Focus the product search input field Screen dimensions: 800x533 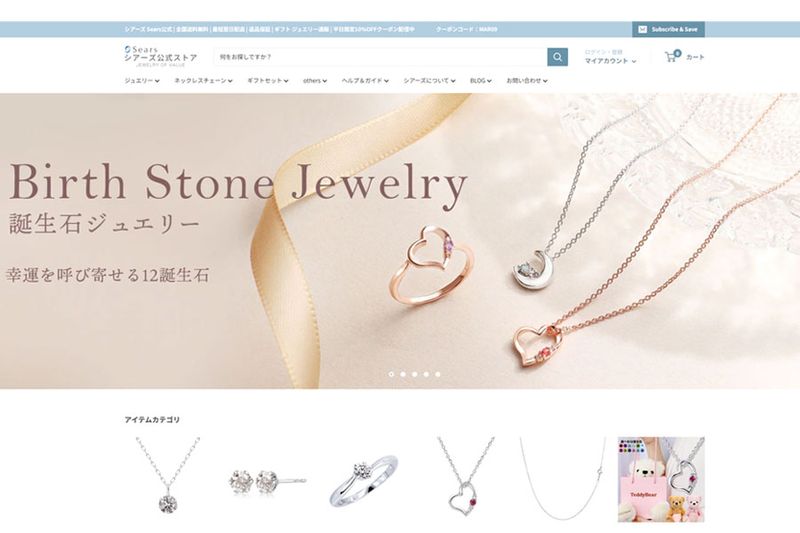click(x=381, y=57)
